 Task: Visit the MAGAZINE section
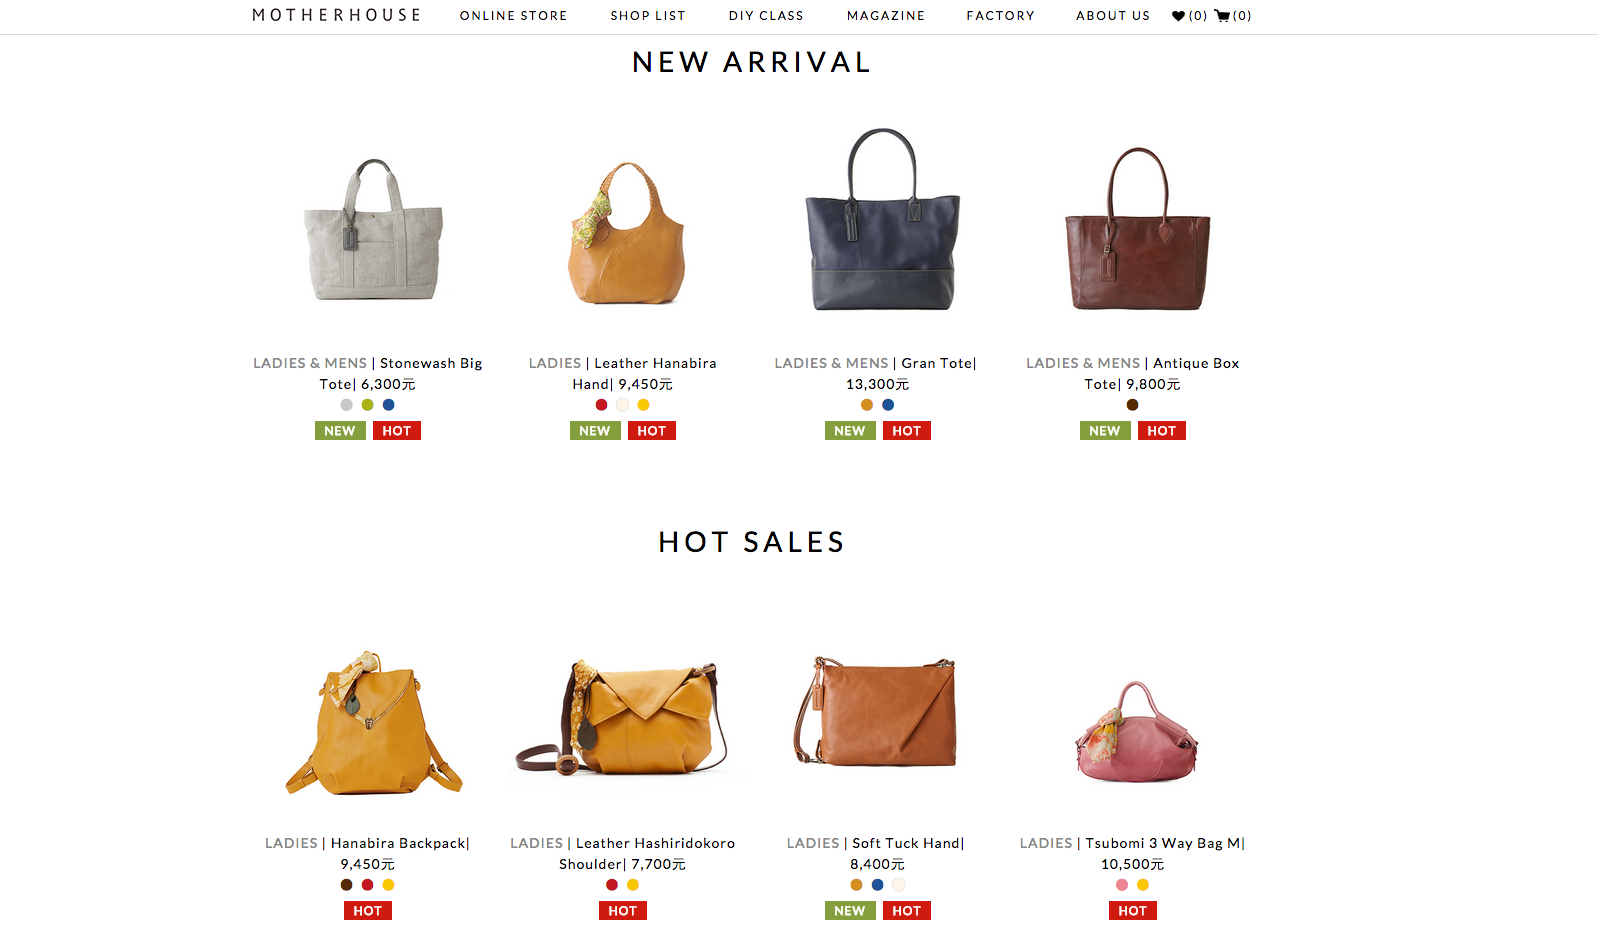coord(886,16)
